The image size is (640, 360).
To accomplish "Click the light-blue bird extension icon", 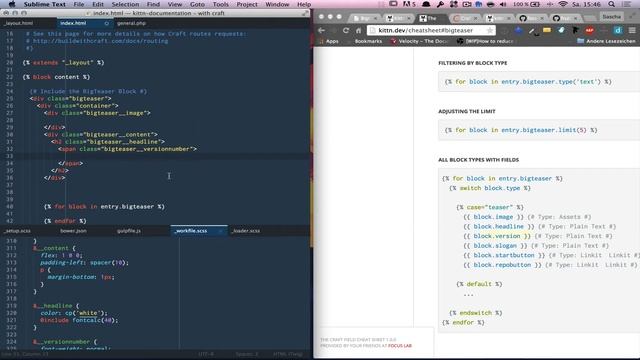I will point(561,30).
